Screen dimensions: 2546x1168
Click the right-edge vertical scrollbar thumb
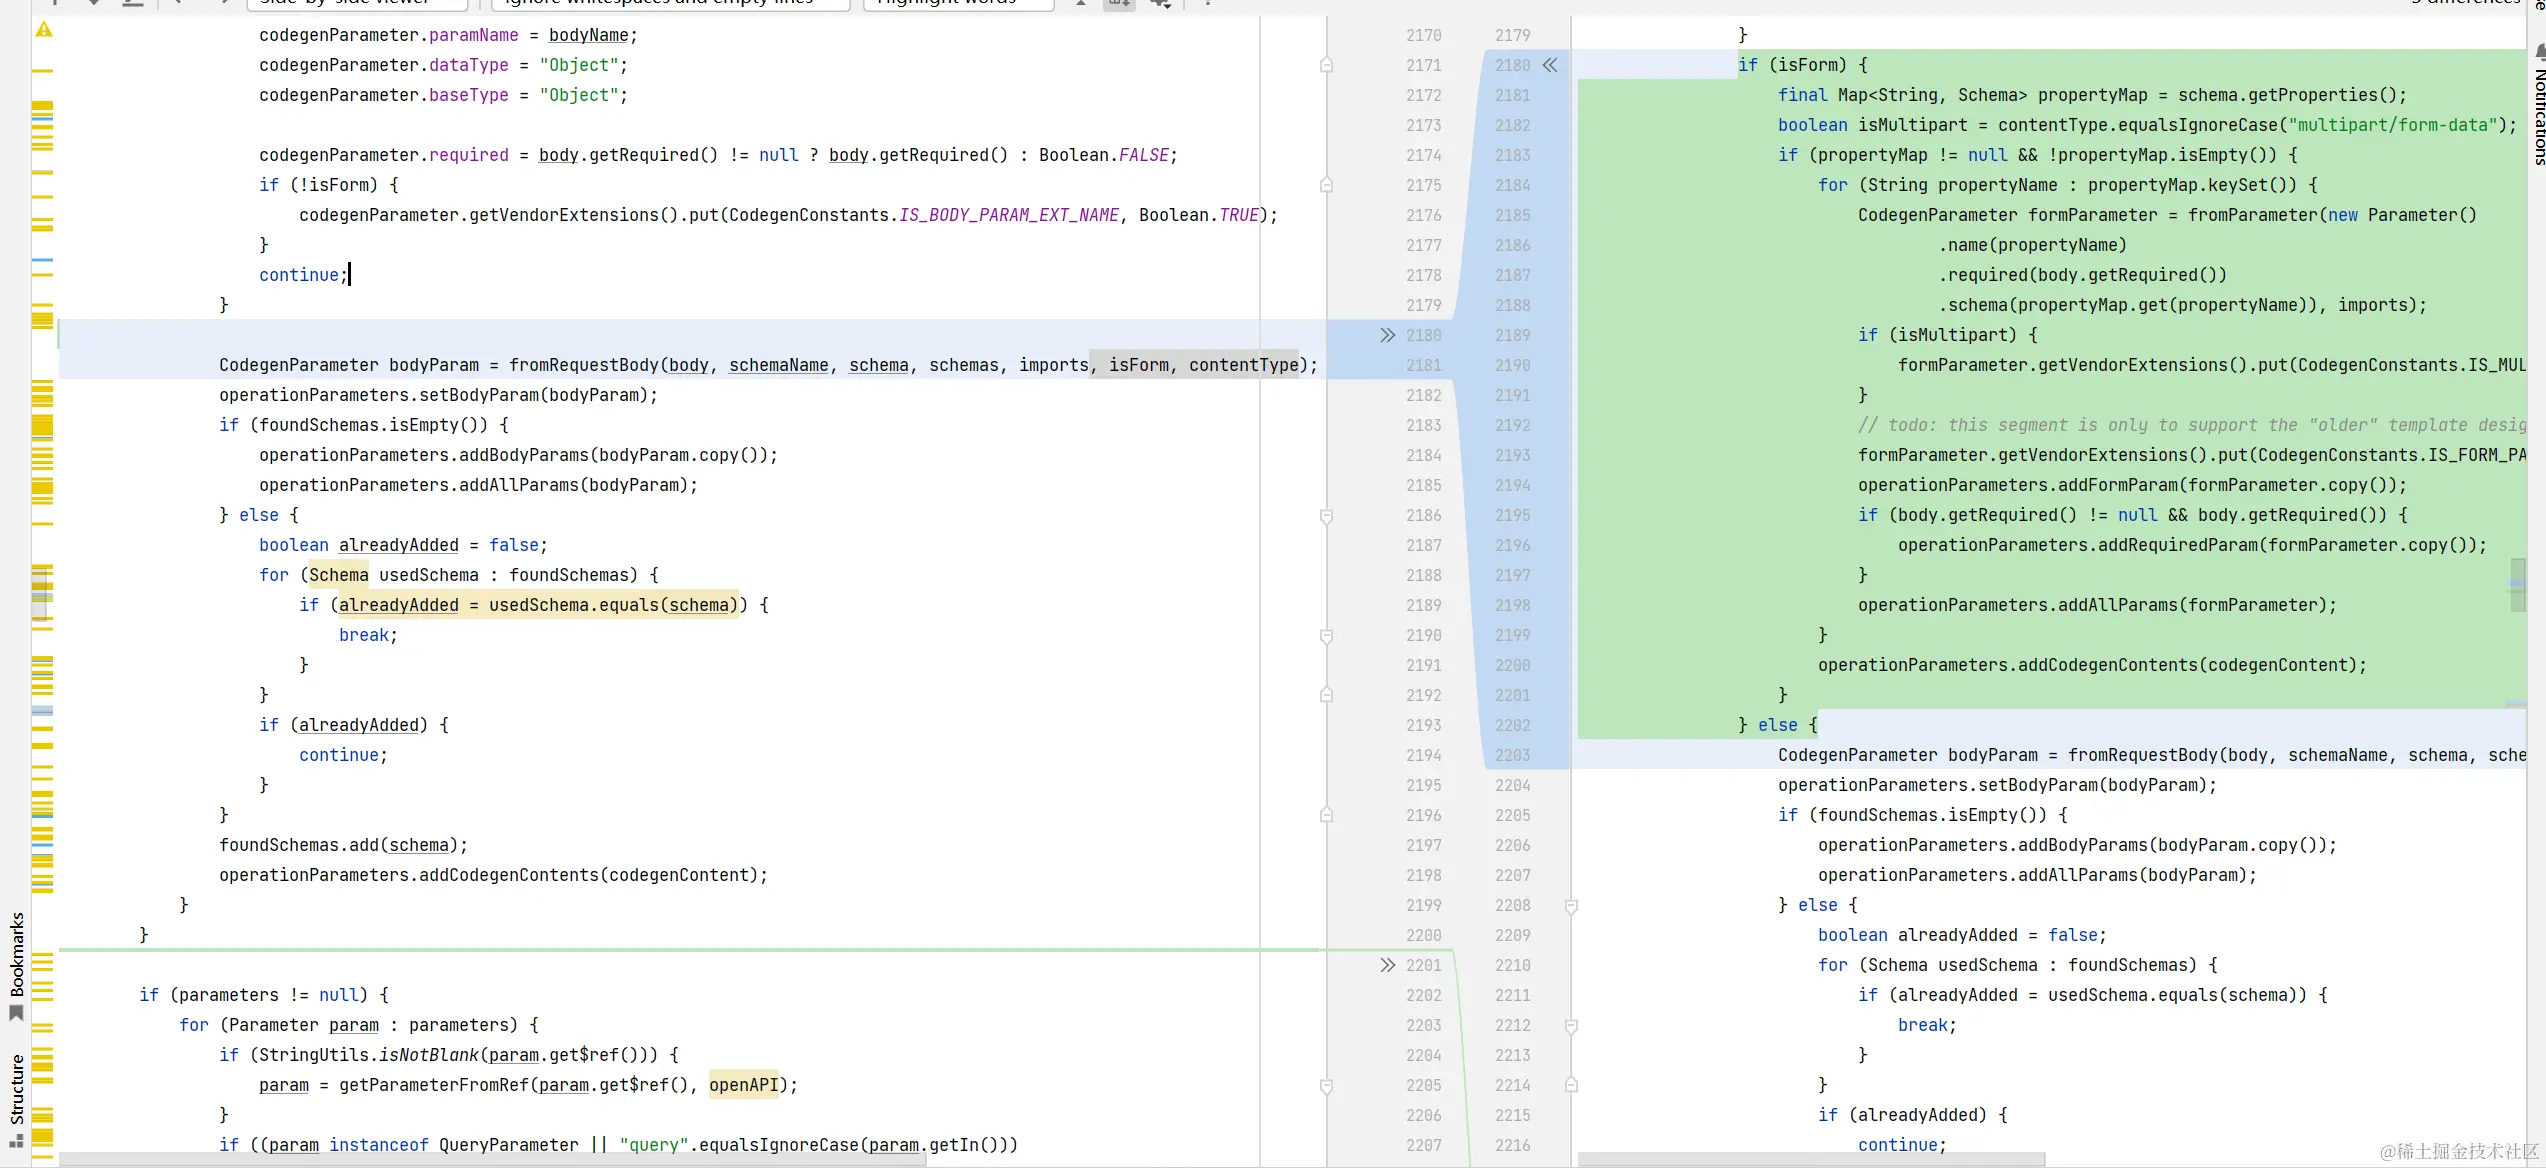tap(2517, 585)
